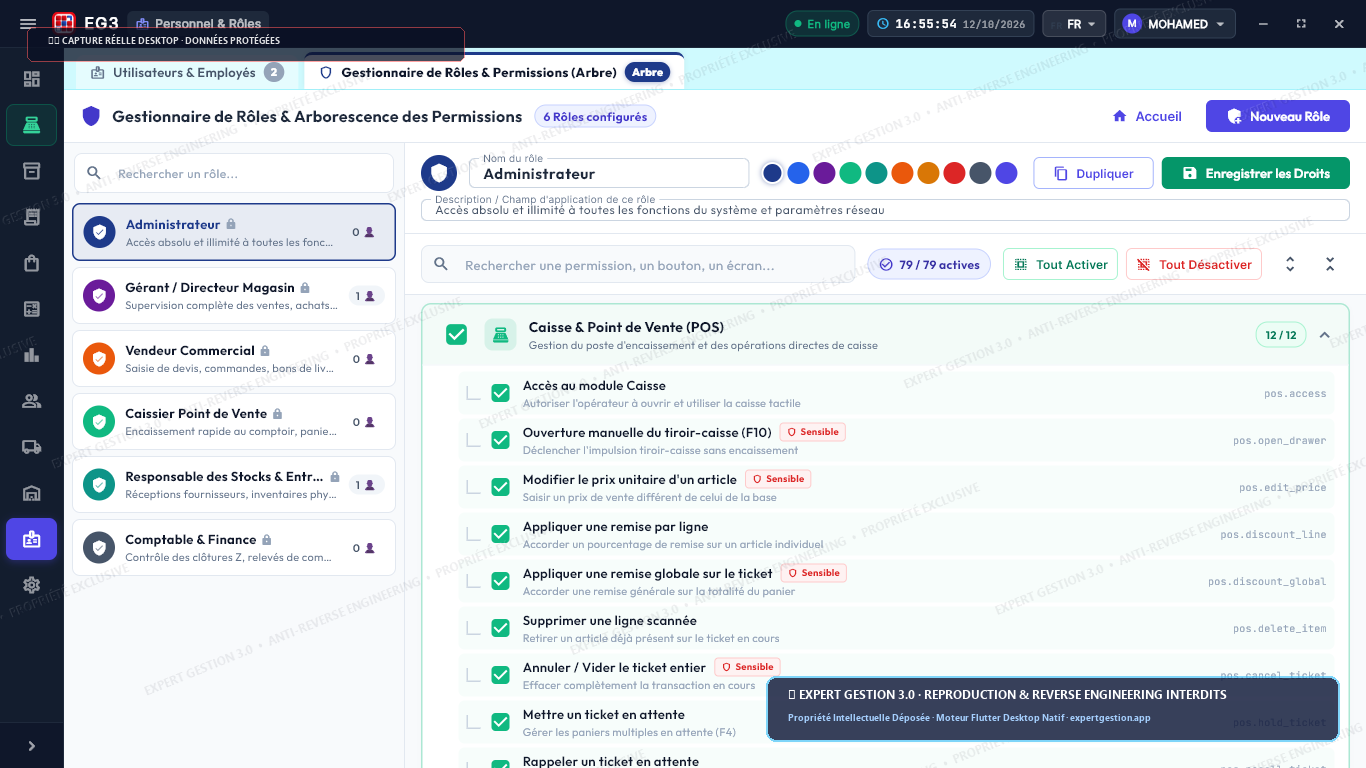1366x768 pixels.
Task: Collapse all permission groups with the fold arrows
Action: pyautogui.click(x=1330, y=264)
